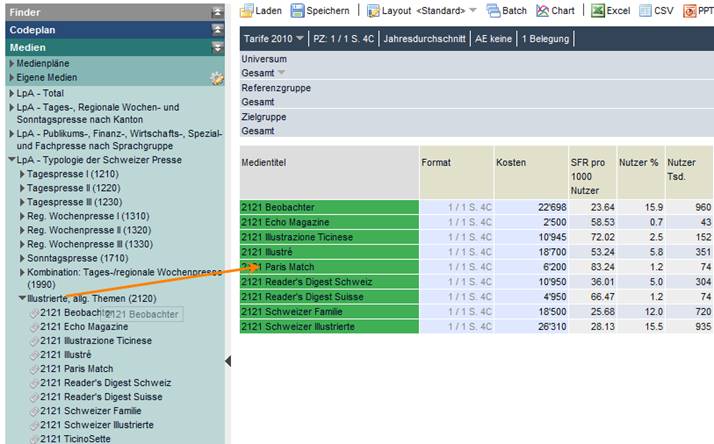Click icon of 2121 Paris Match tree entry
This screenshot has height=444, width=714.
[34, 370]
